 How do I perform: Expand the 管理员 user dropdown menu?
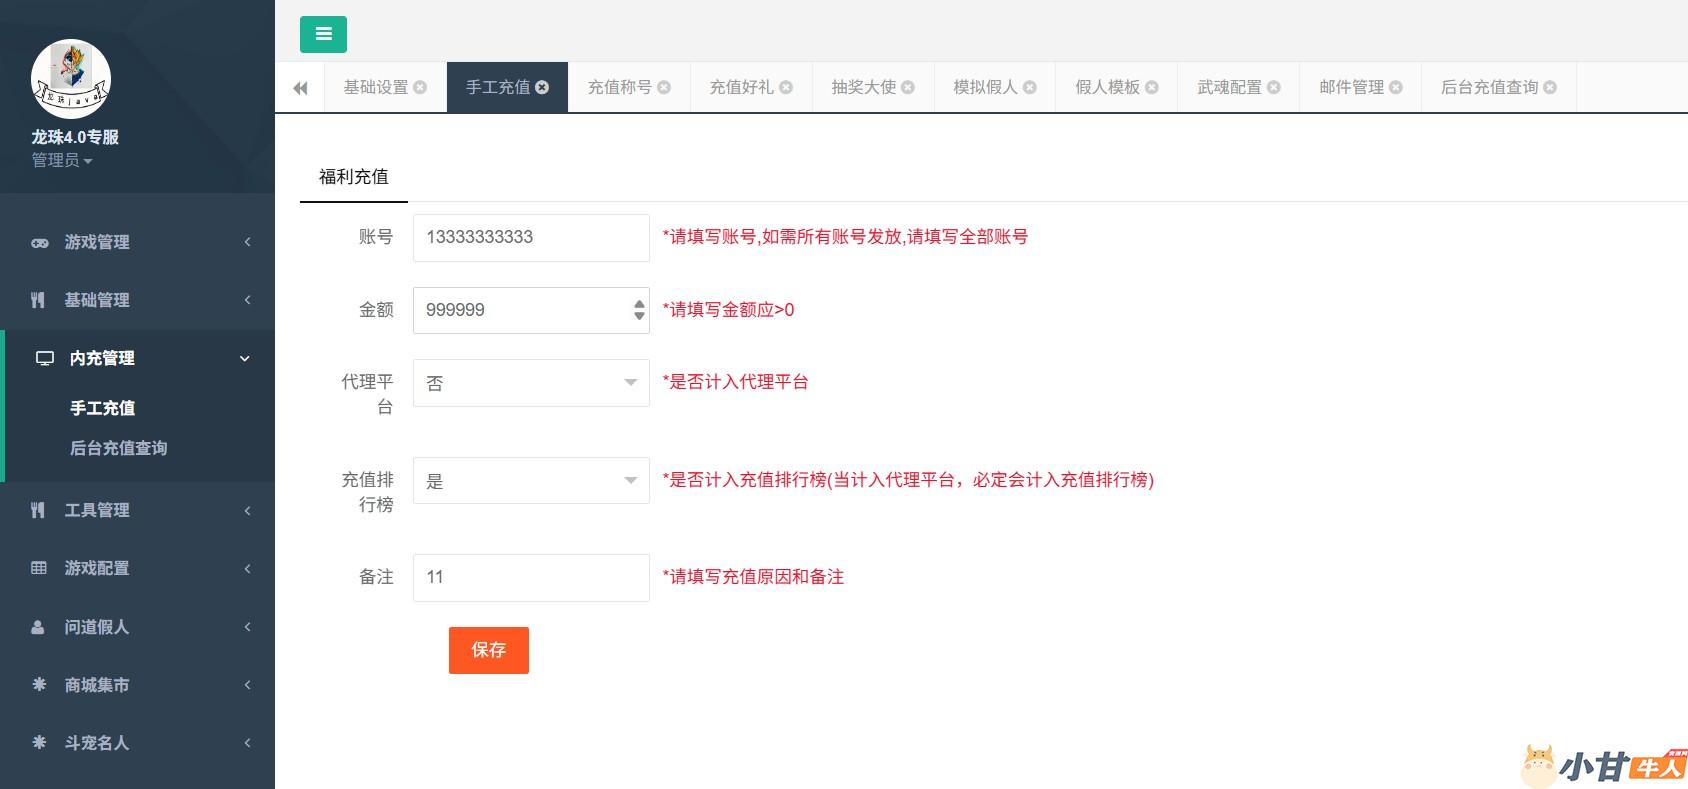pos(62,161)
